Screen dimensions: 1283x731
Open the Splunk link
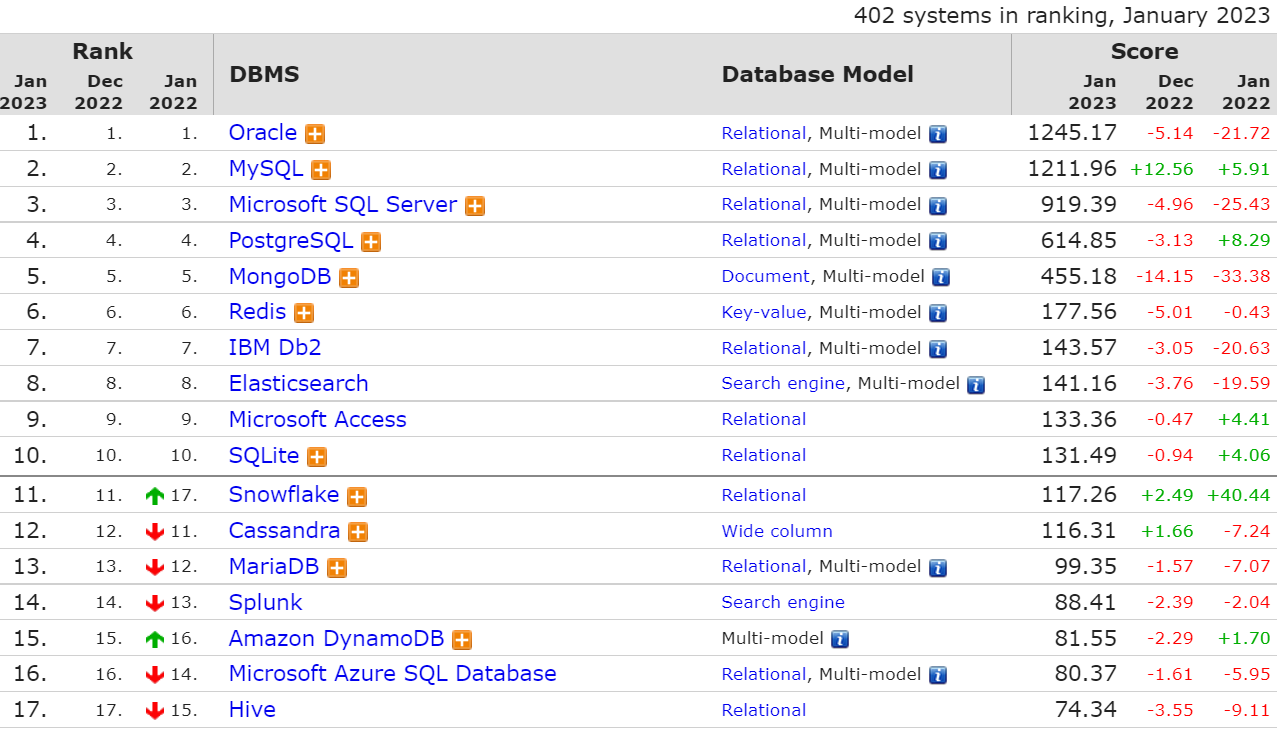point(266,603)
